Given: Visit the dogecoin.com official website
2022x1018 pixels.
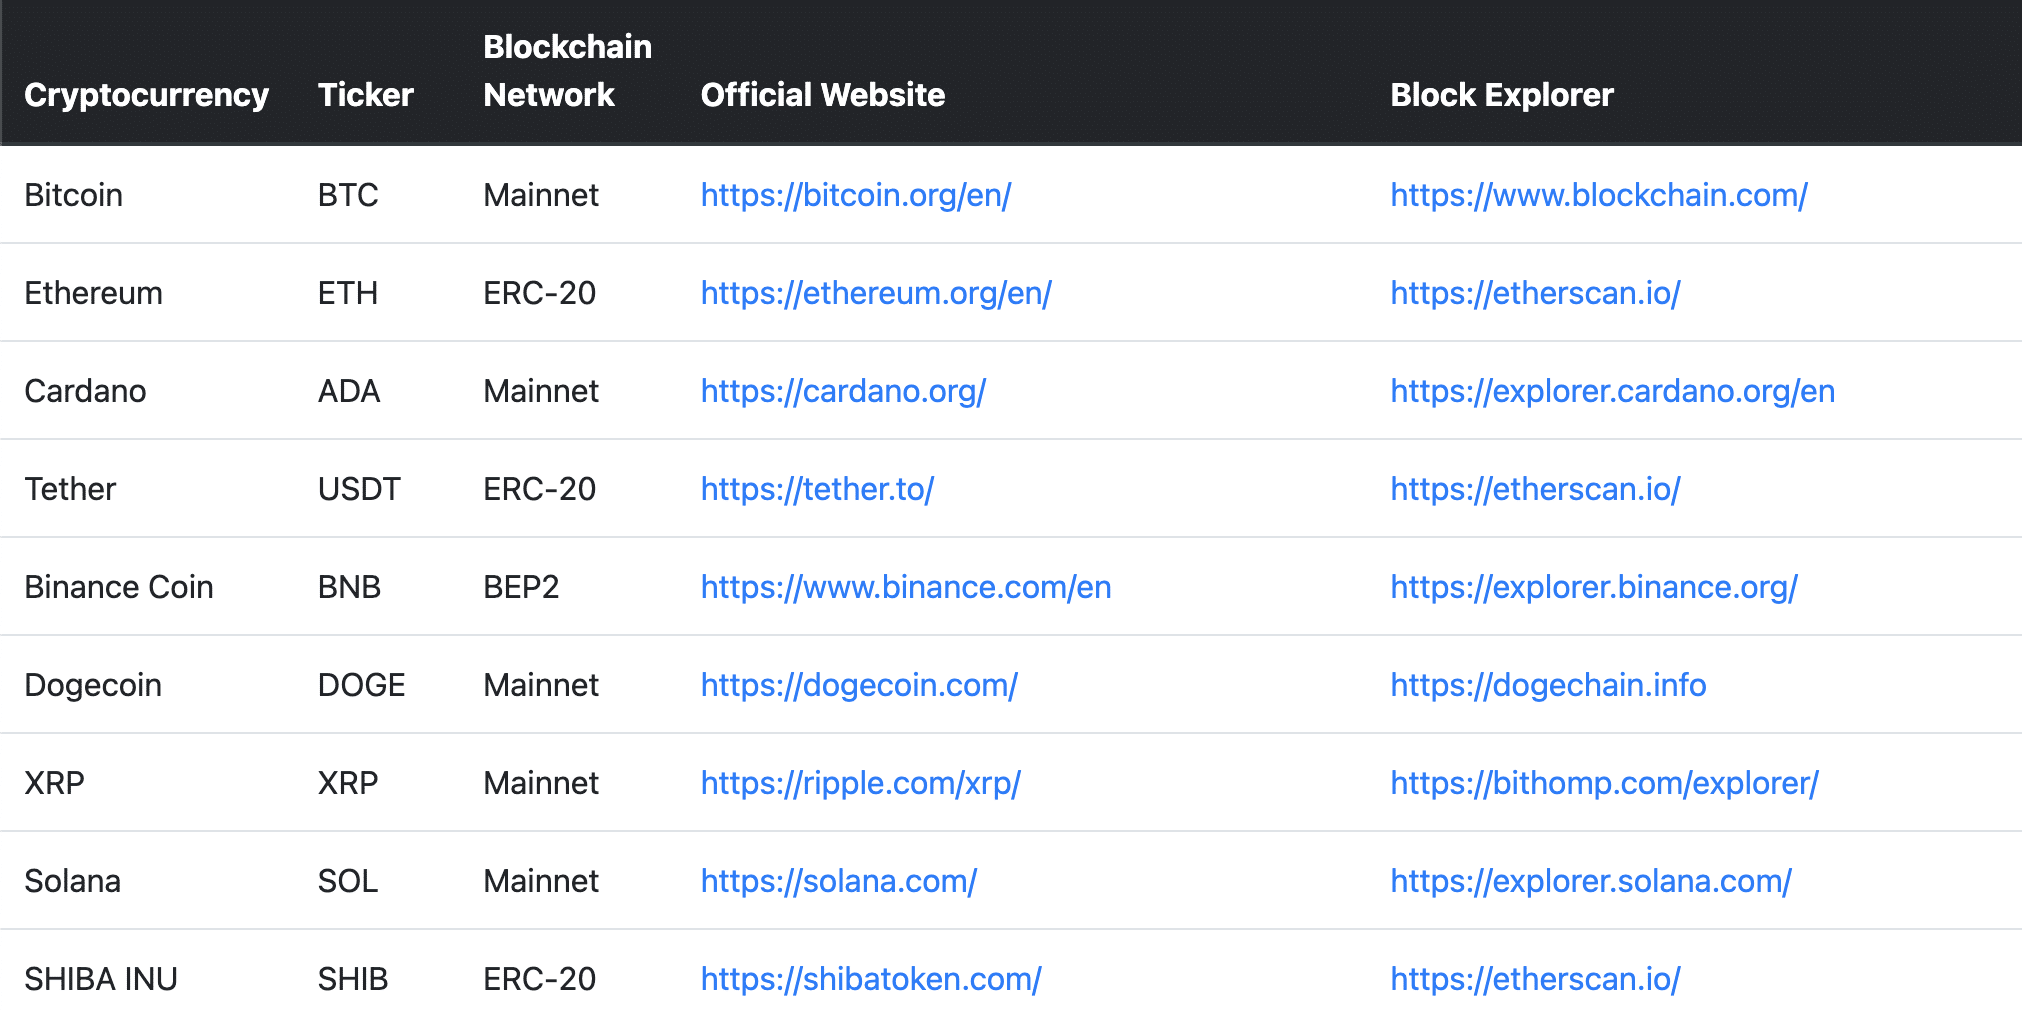Looking at the screenshot, I should coord(859,685).
